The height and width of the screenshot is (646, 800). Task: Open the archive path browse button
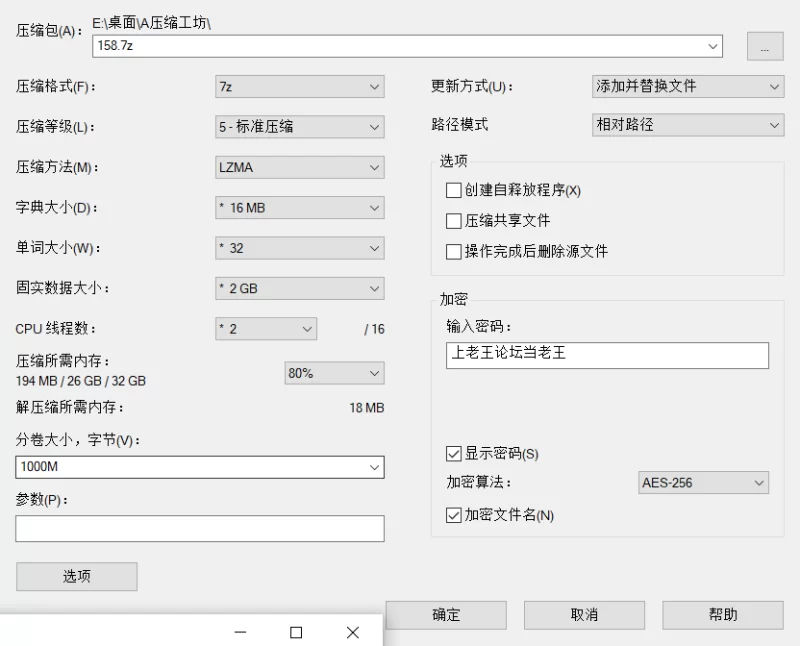(765, 46)
